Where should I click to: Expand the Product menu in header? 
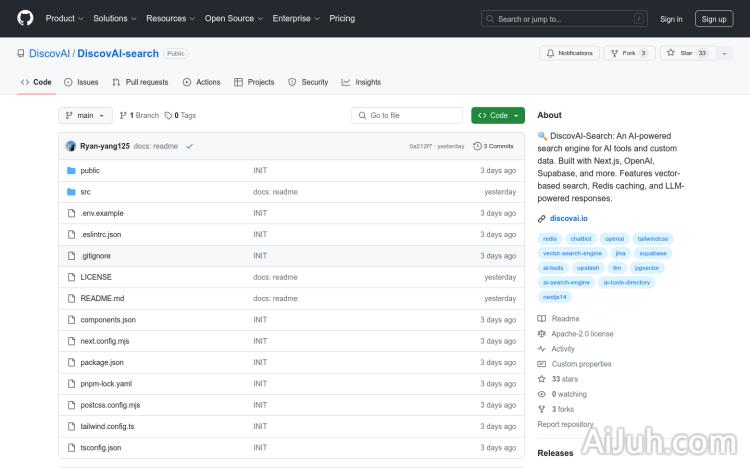click(64, 18)
